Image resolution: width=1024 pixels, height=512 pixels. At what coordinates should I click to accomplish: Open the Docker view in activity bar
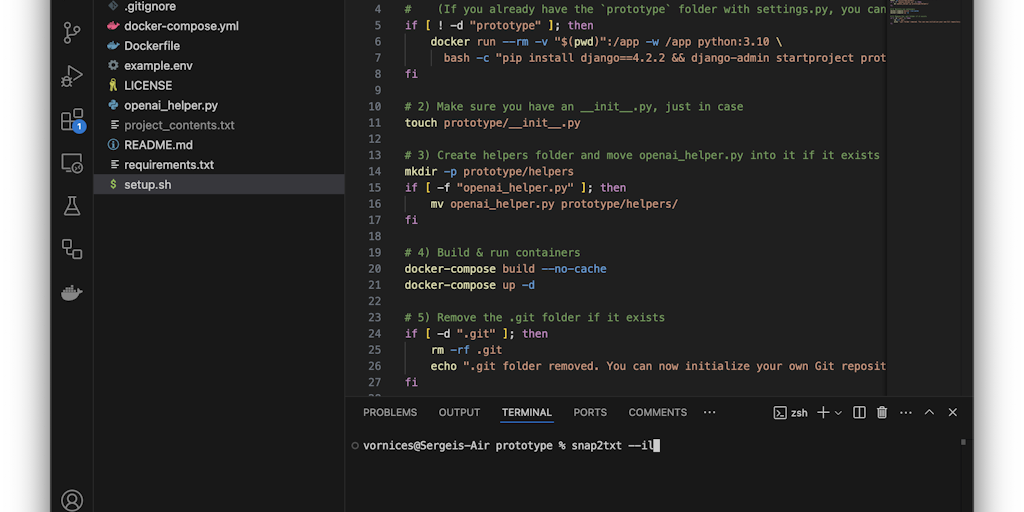pos(72,292)
